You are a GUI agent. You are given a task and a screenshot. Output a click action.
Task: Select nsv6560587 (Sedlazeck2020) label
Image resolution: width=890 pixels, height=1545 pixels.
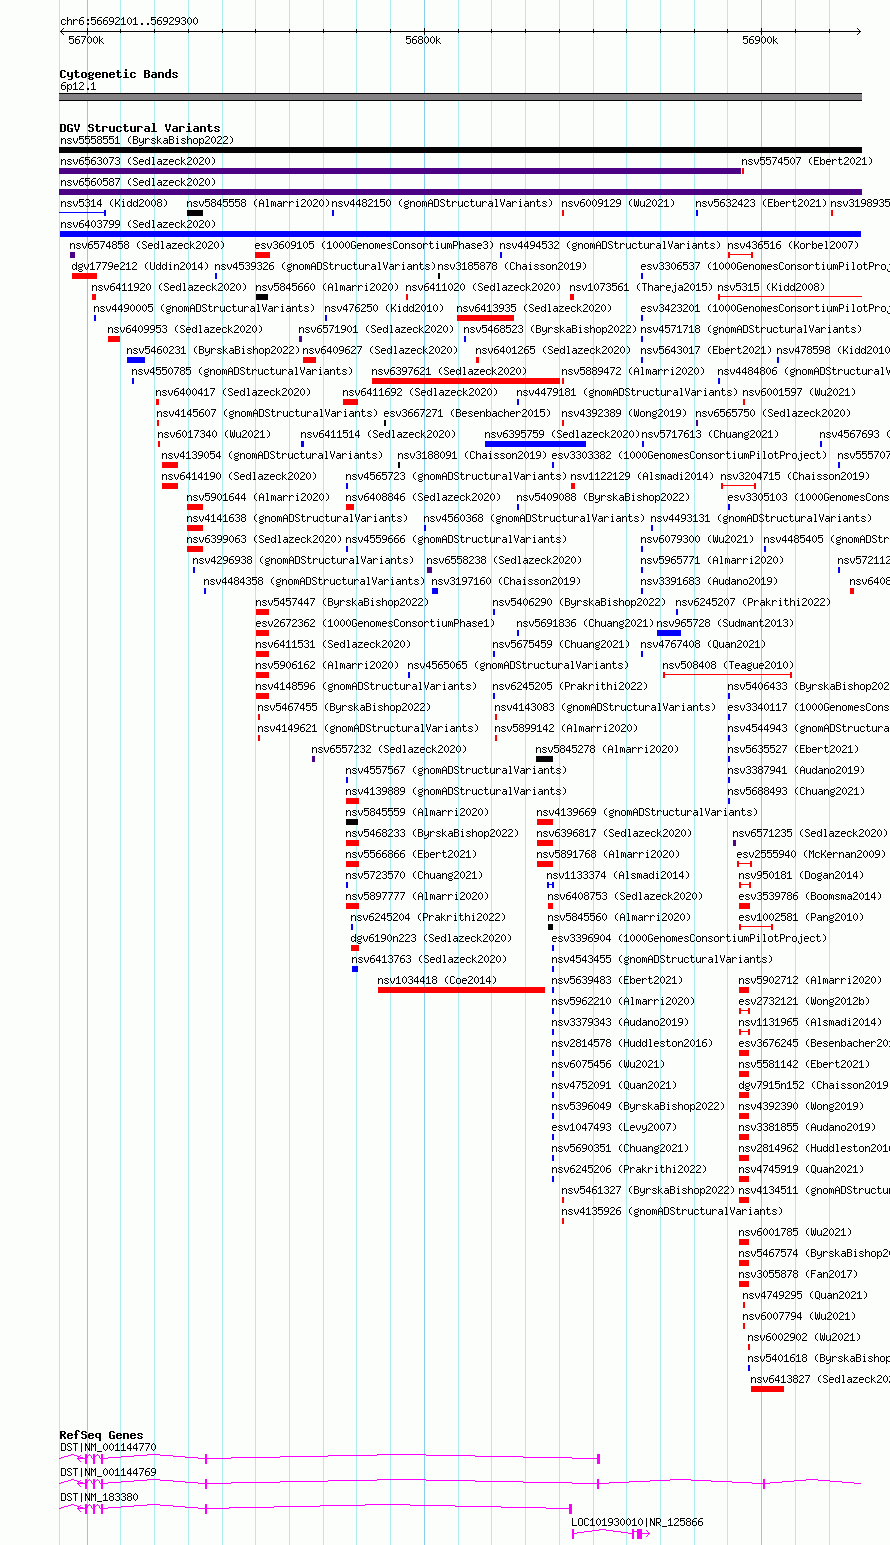(137, 182)
